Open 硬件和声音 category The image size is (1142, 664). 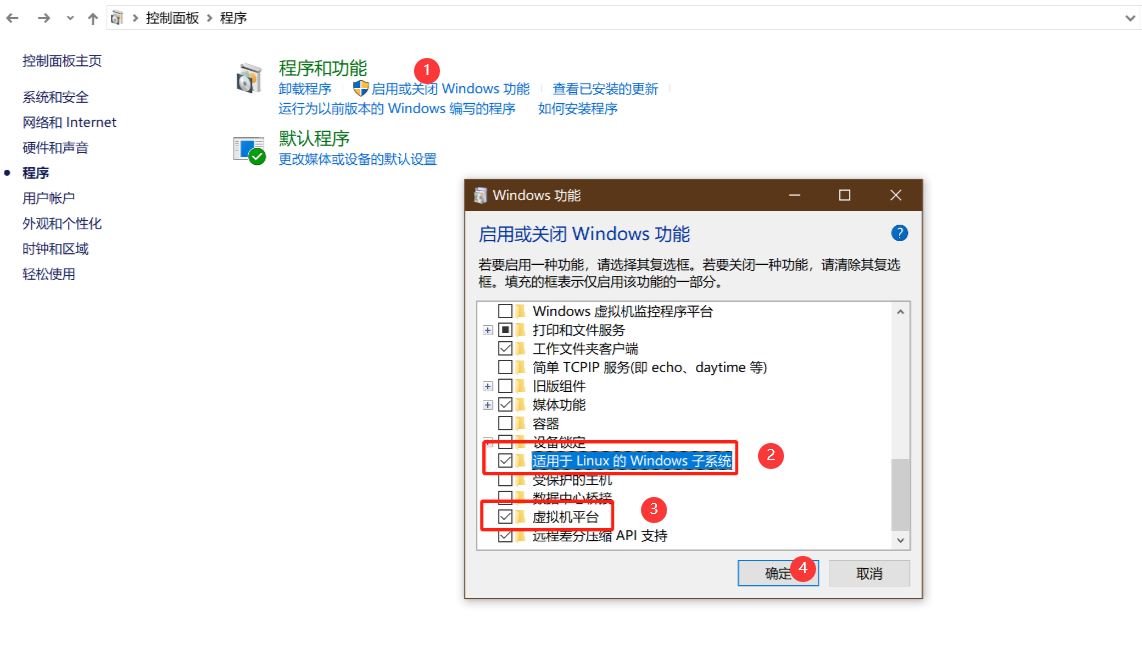(55, 148)
